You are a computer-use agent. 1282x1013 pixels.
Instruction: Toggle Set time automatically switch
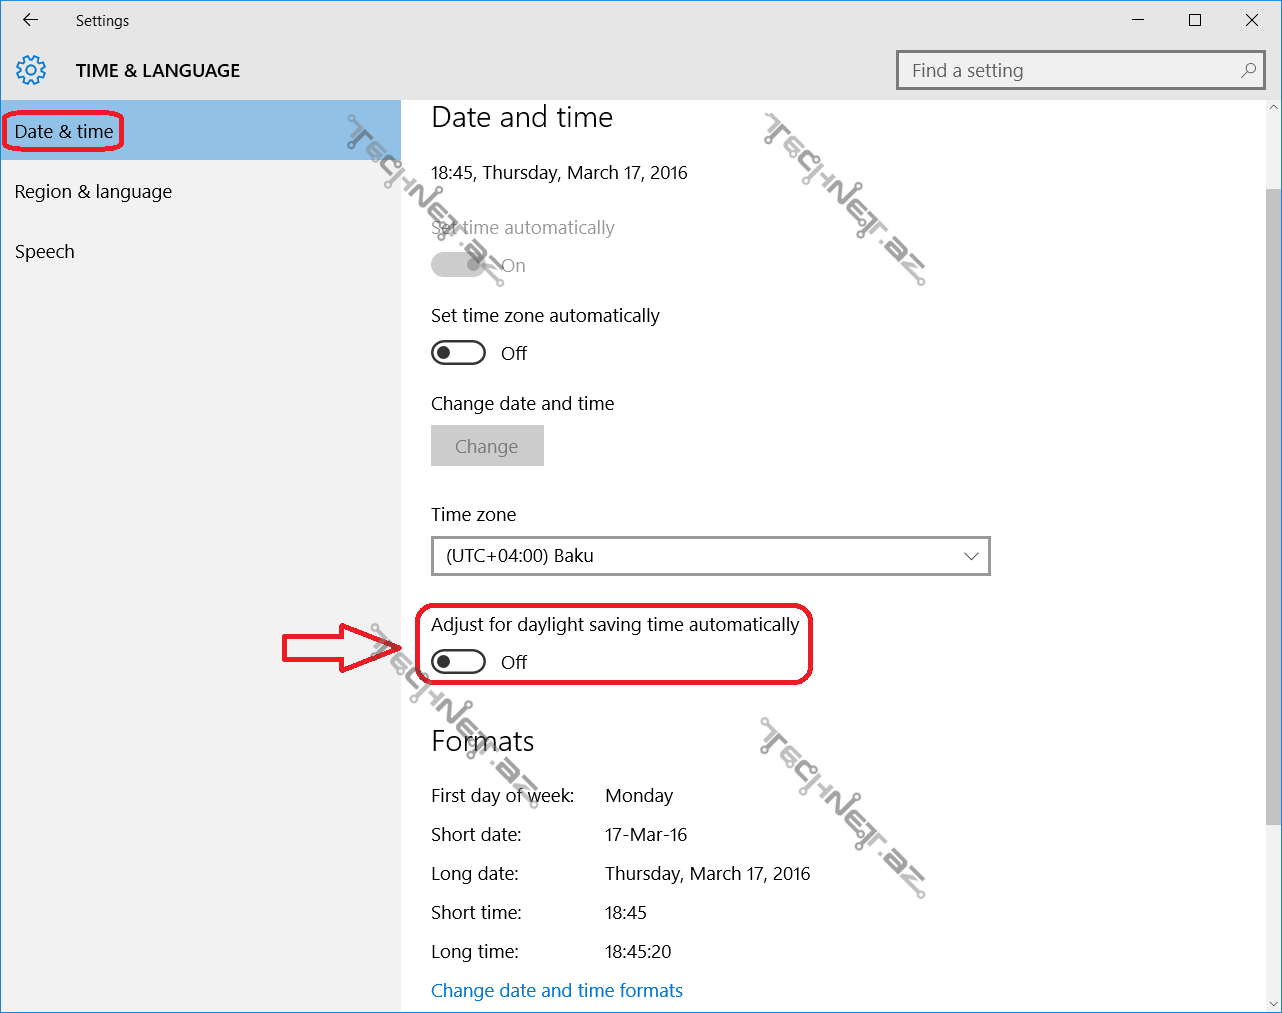(x=458, y=265)
